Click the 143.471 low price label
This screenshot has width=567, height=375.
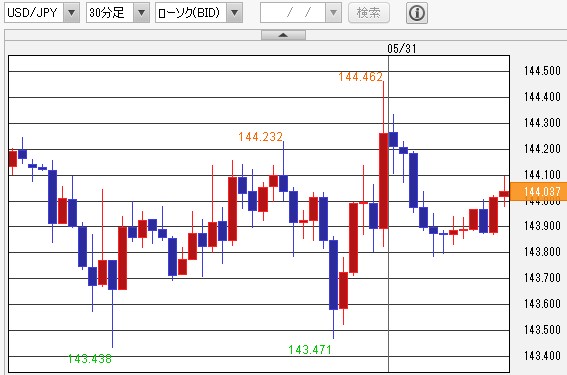(x=310, y=350)
